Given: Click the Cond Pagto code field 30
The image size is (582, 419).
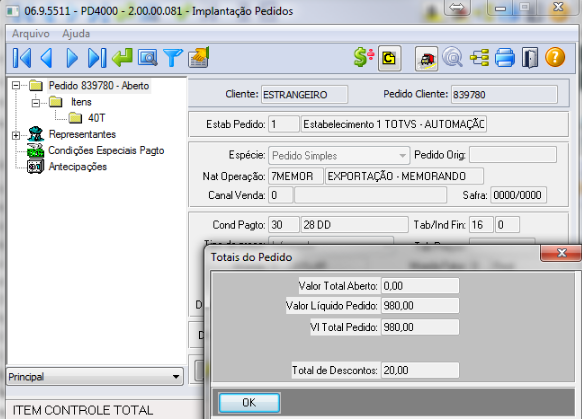Looking at the screenshot, I should tap(284, 225).
